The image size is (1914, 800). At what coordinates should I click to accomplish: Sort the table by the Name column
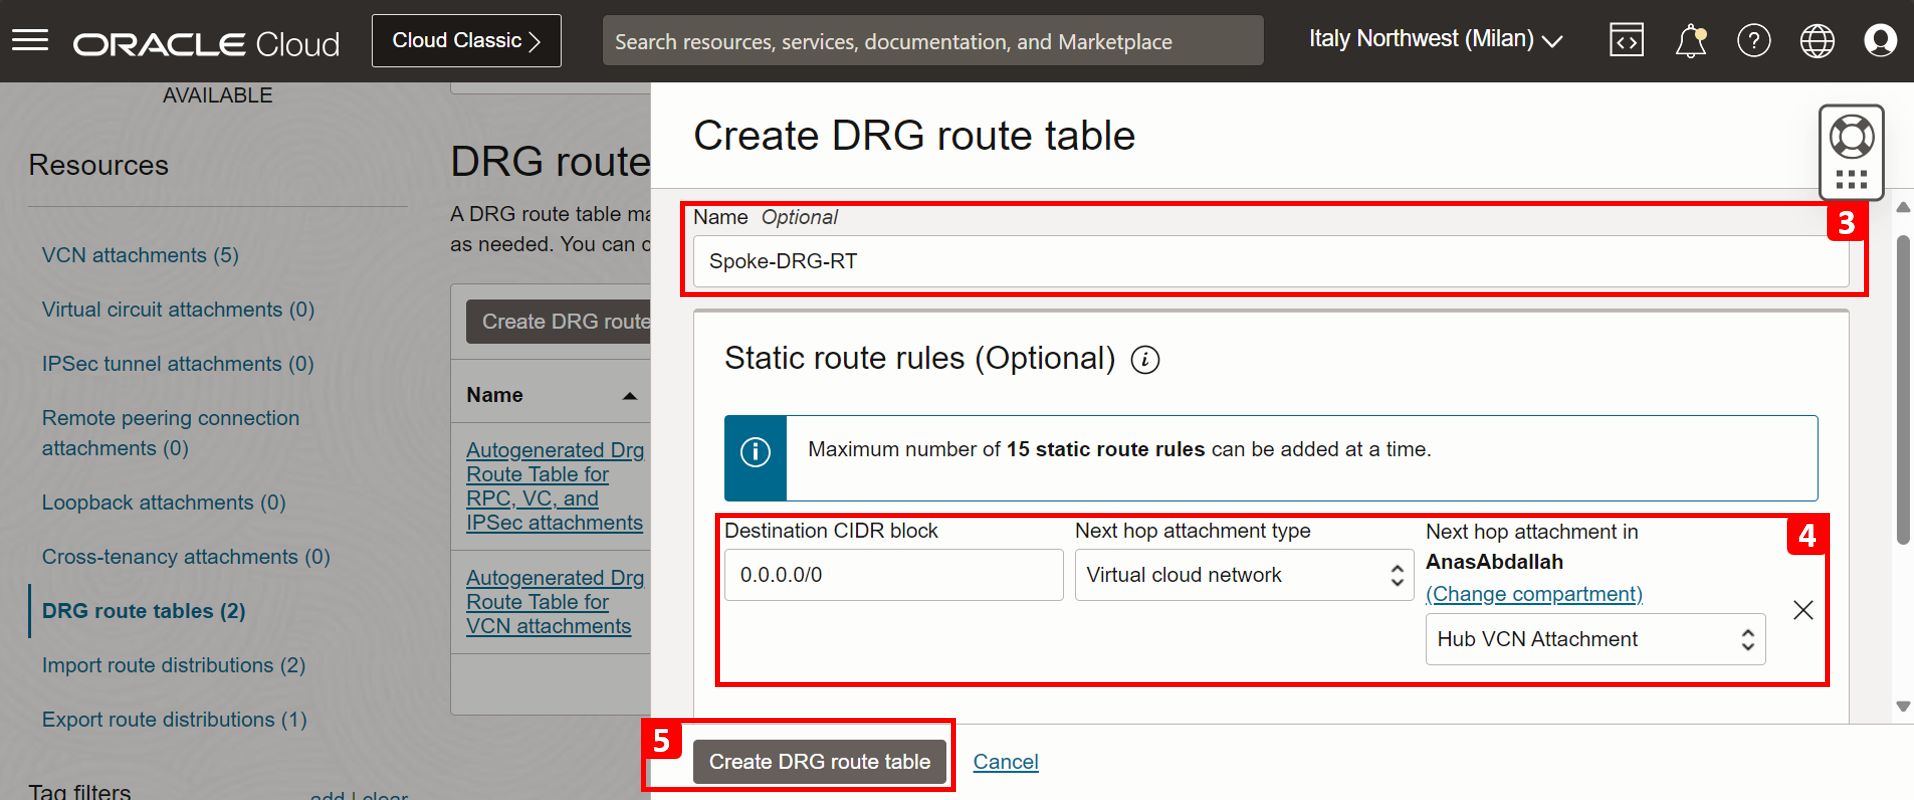552,395
